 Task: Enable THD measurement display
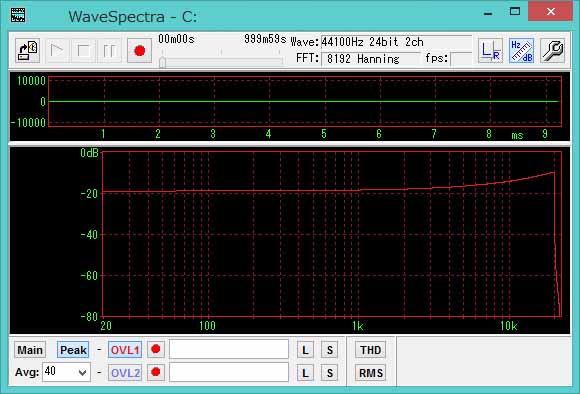371,350
